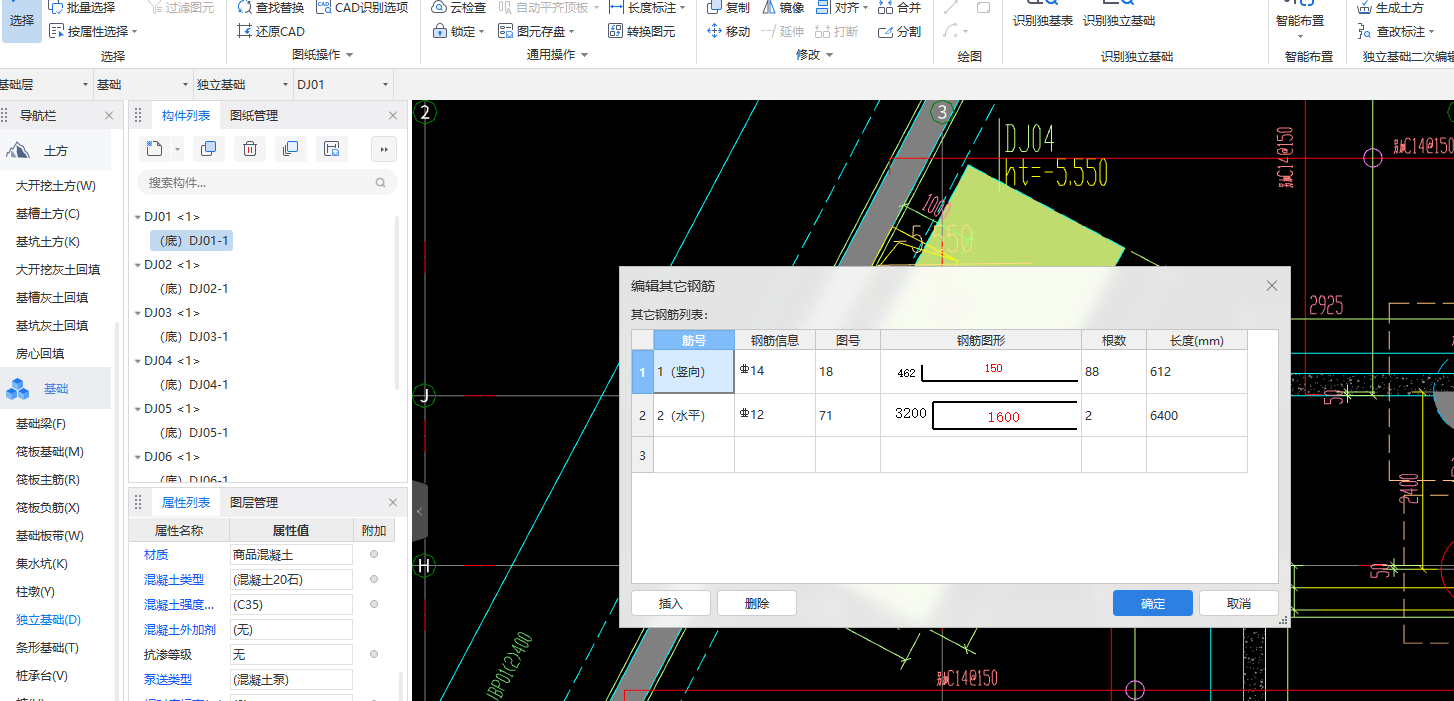Click 识别独基表 button

tap(1043, 14)
